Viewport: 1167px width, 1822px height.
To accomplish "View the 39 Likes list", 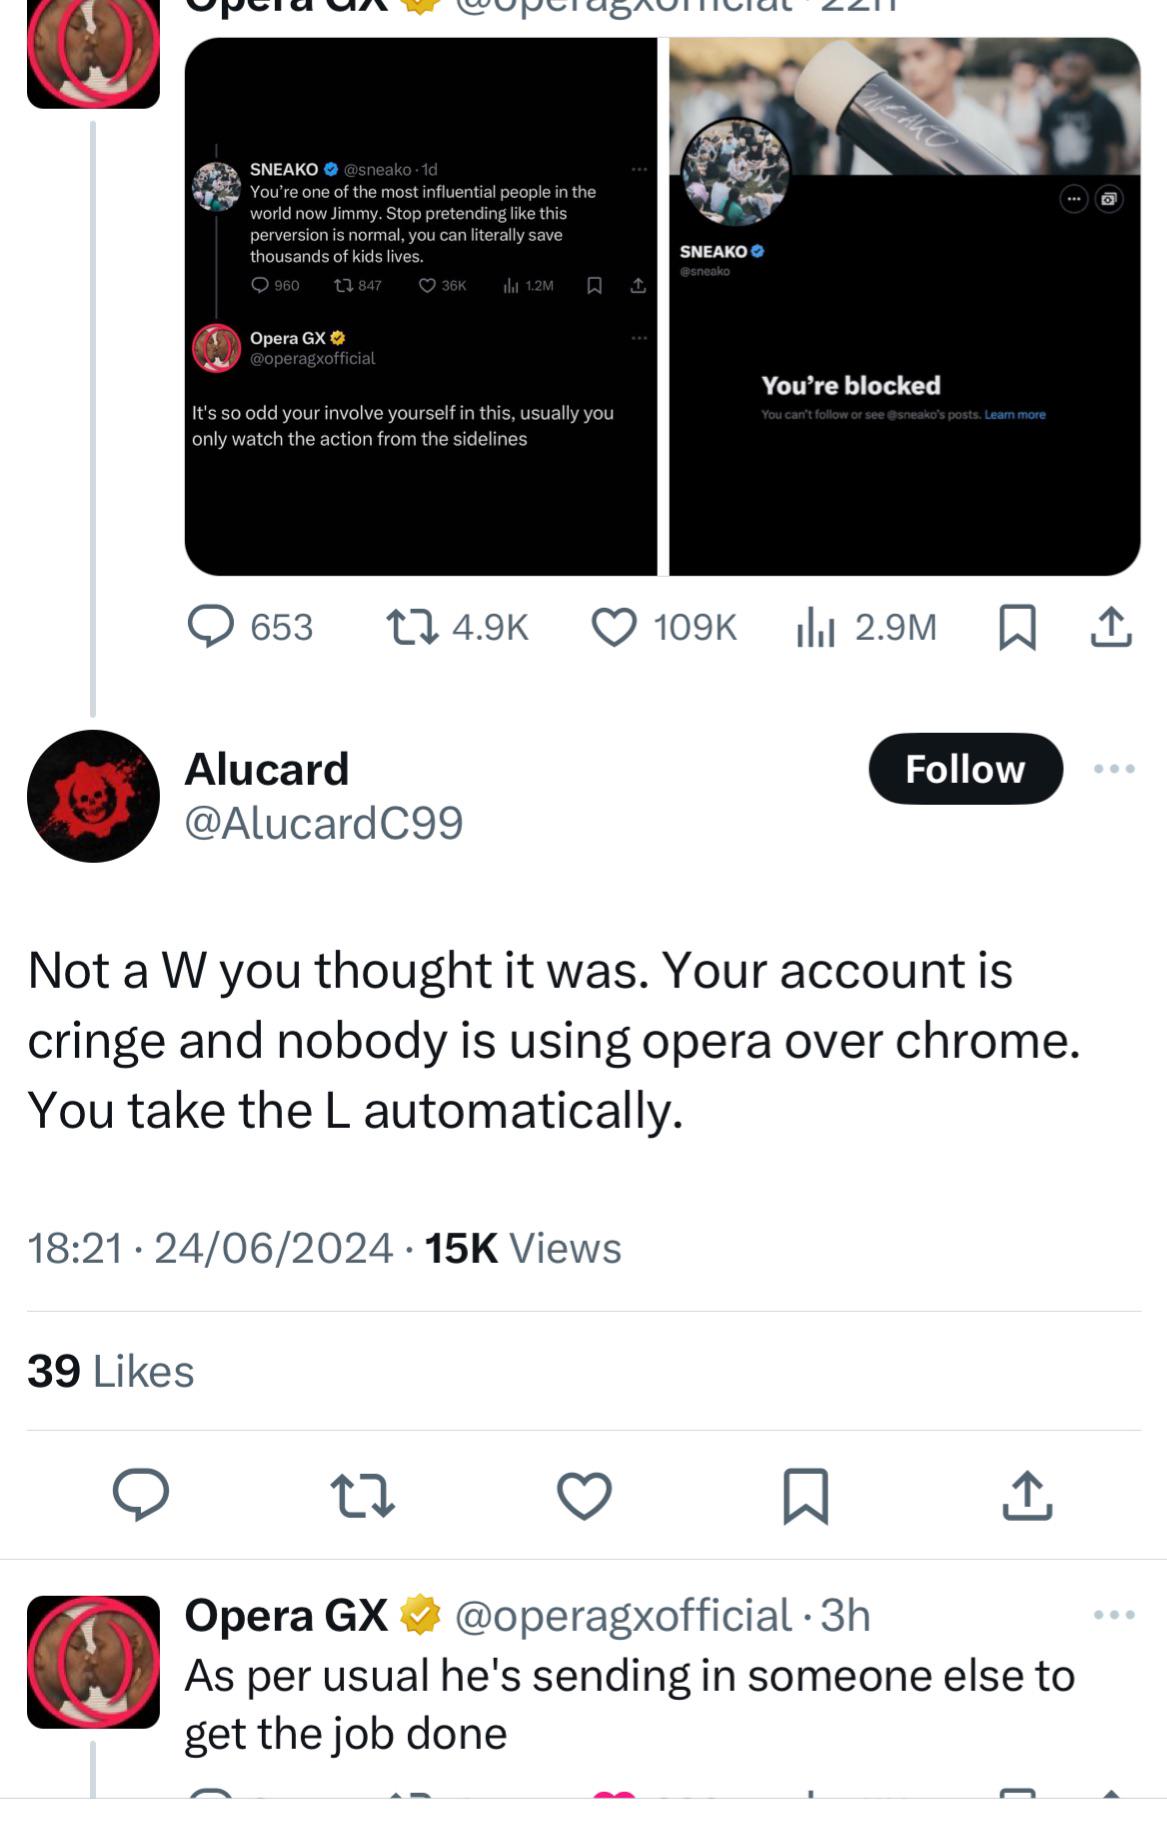I will [x=110, y=1371].
